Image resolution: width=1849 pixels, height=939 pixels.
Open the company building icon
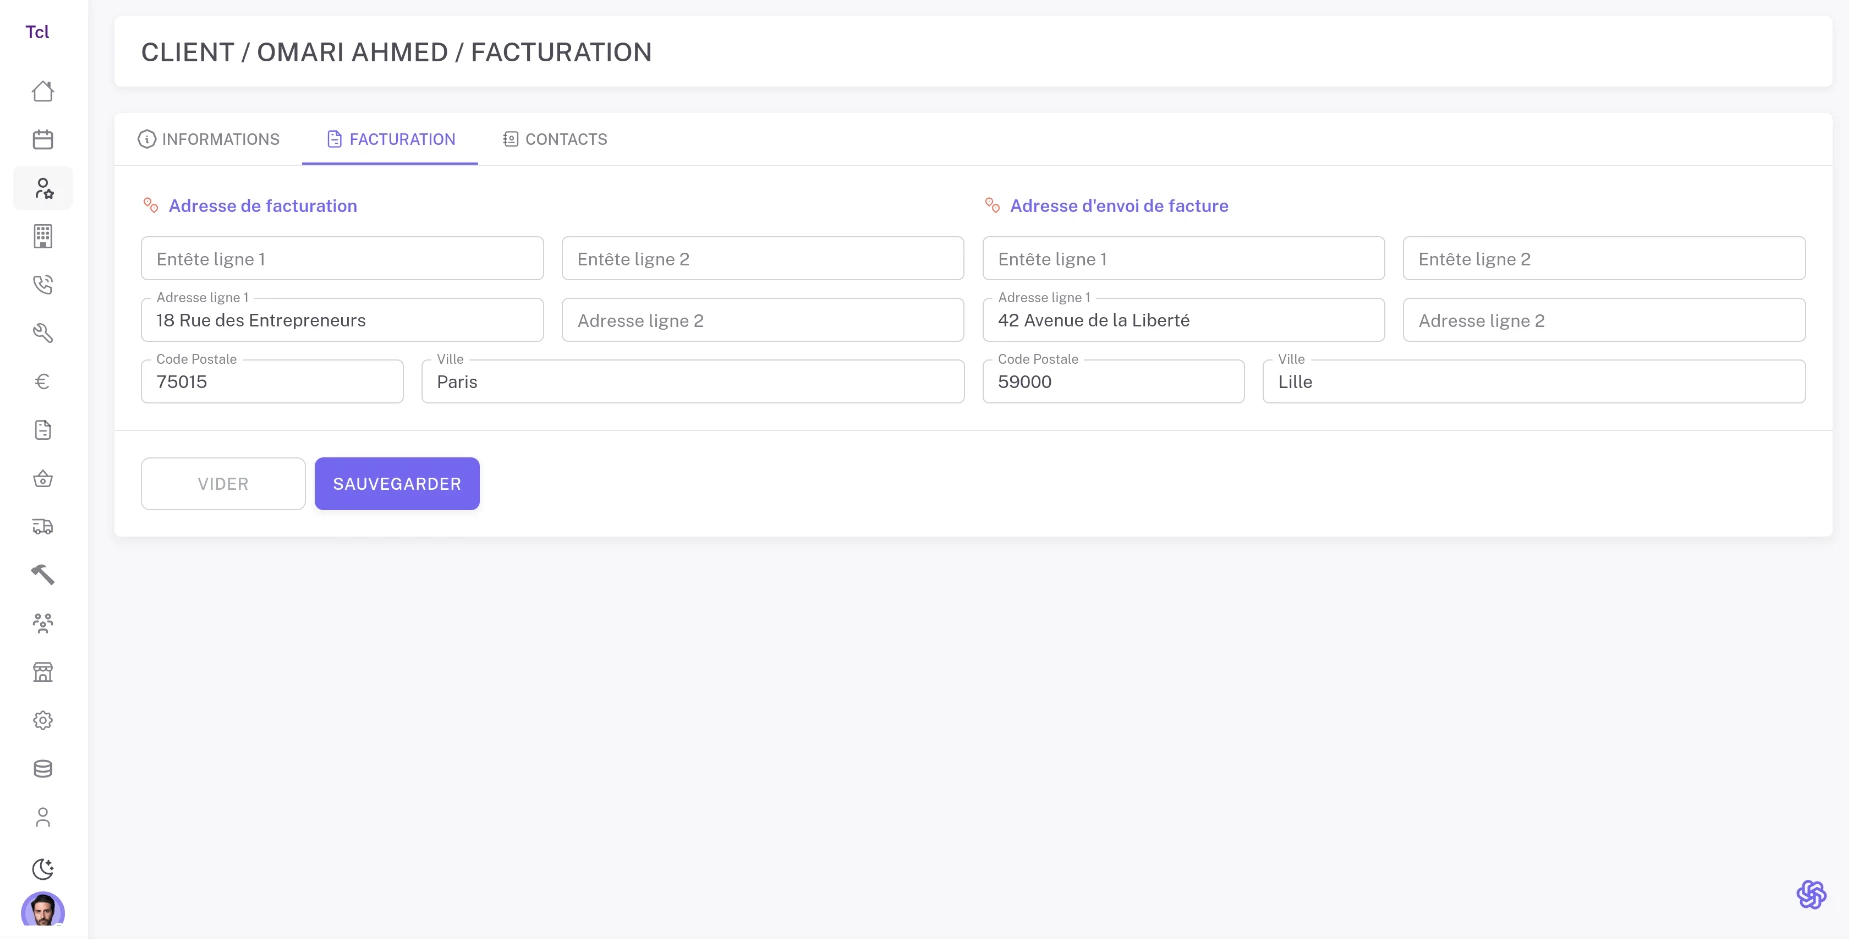coord(43,237)
